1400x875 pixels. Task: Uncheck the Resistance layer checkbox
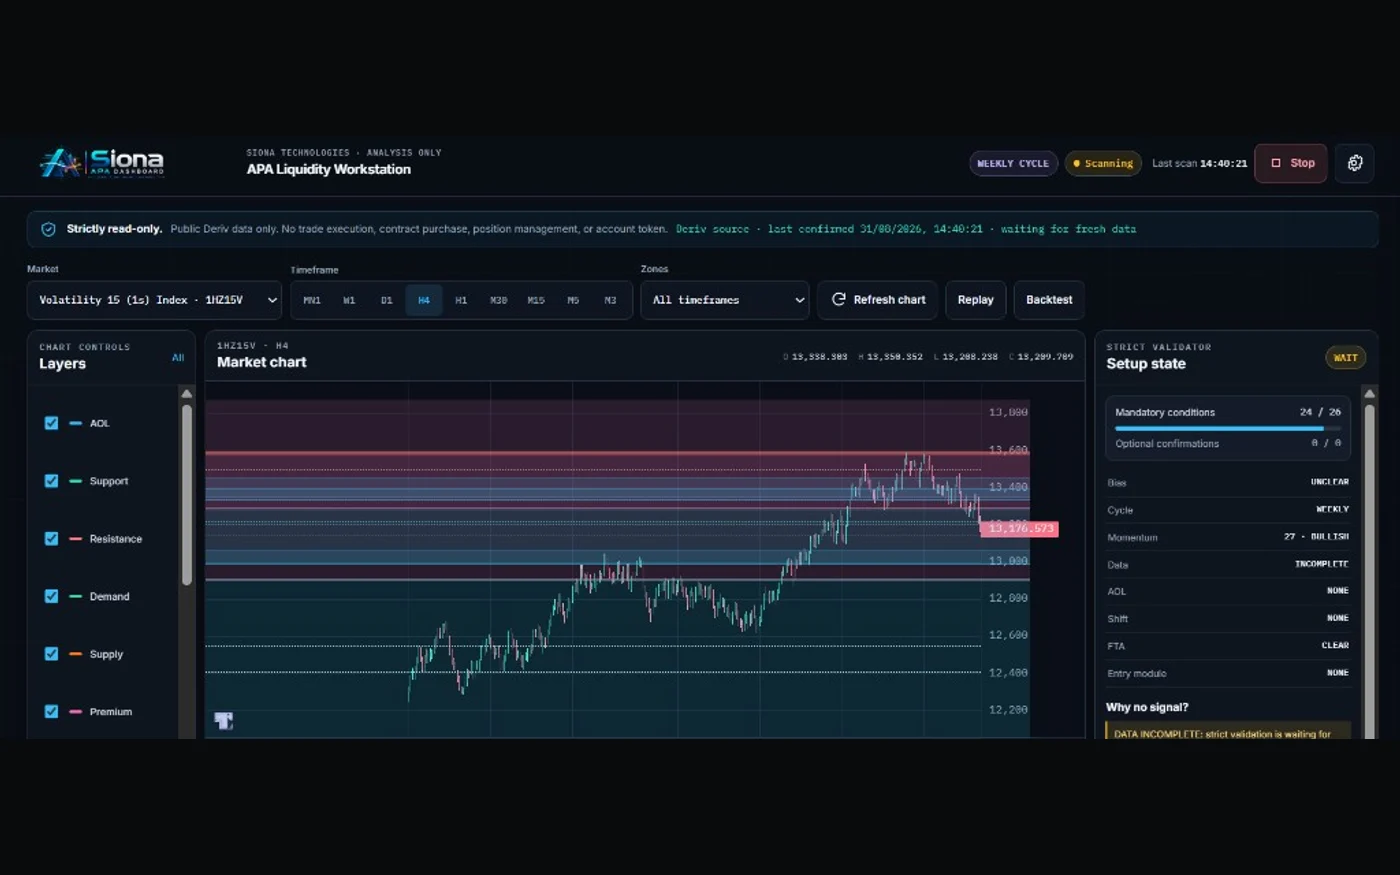(51, 539)
